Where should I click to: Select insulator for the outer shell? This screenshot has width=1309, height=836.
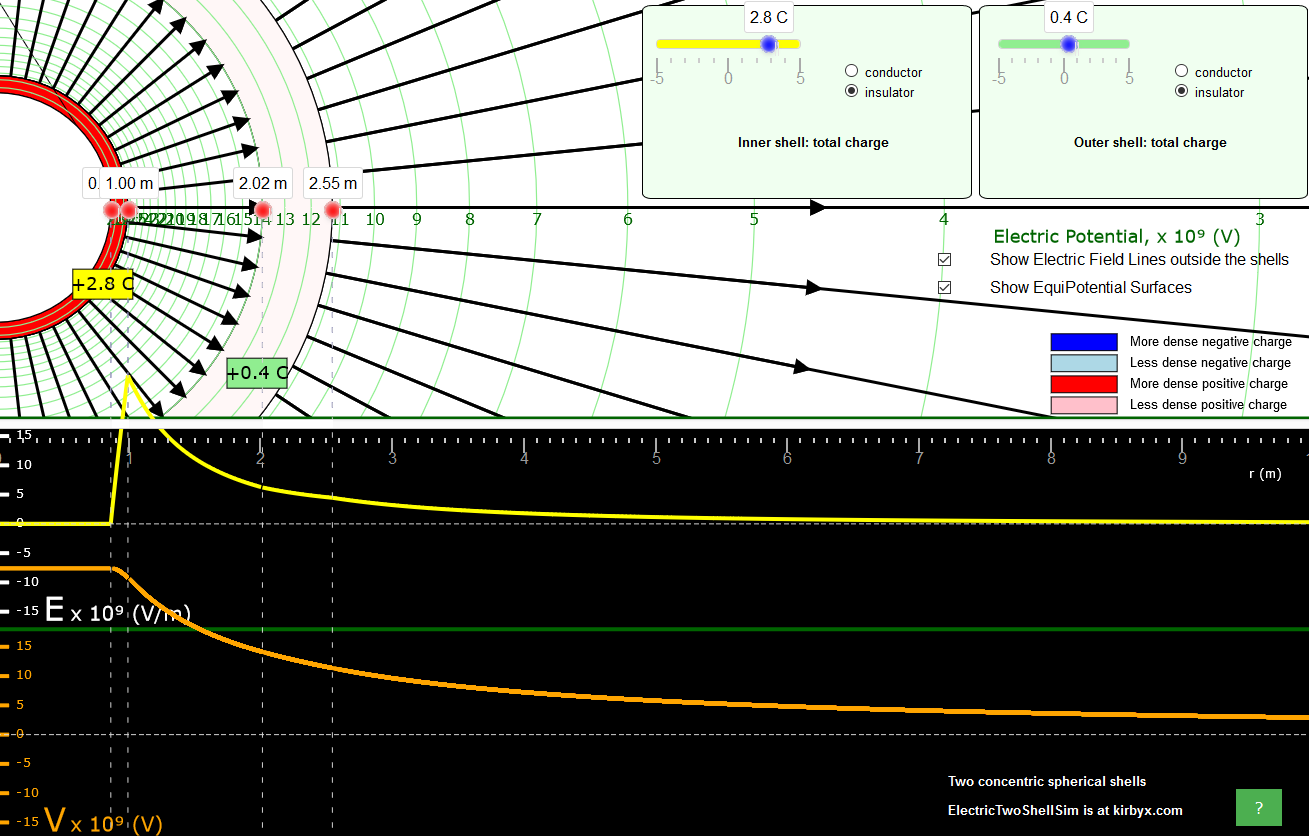coord(1182,91)
